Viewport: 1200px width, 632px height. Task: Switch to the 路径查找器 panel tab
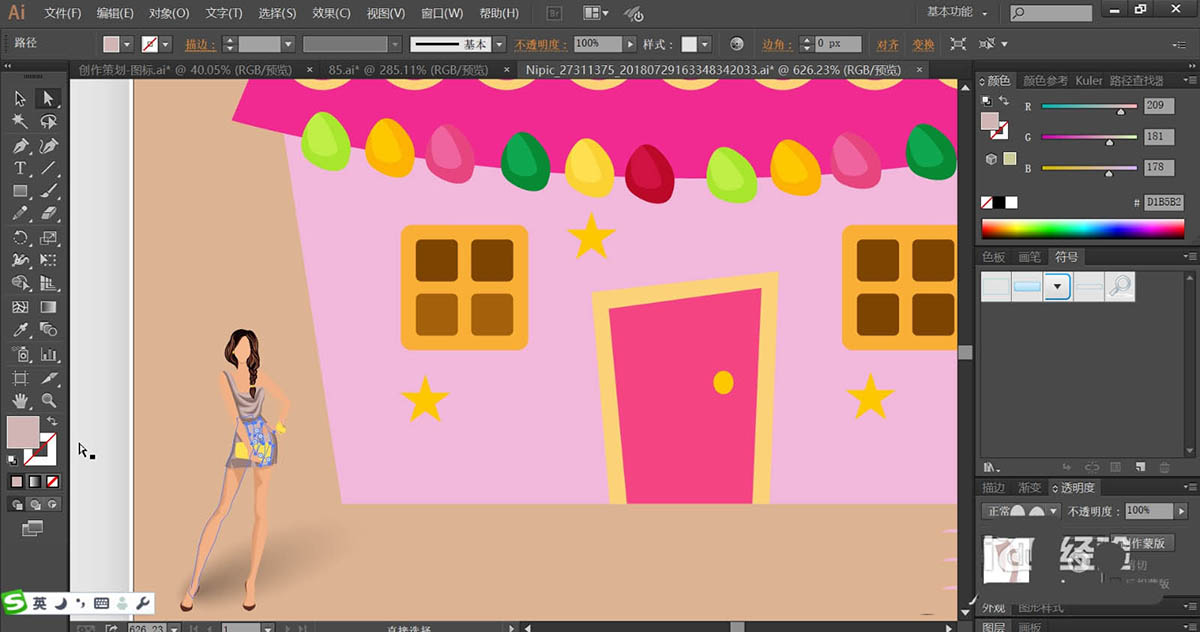1136,80
